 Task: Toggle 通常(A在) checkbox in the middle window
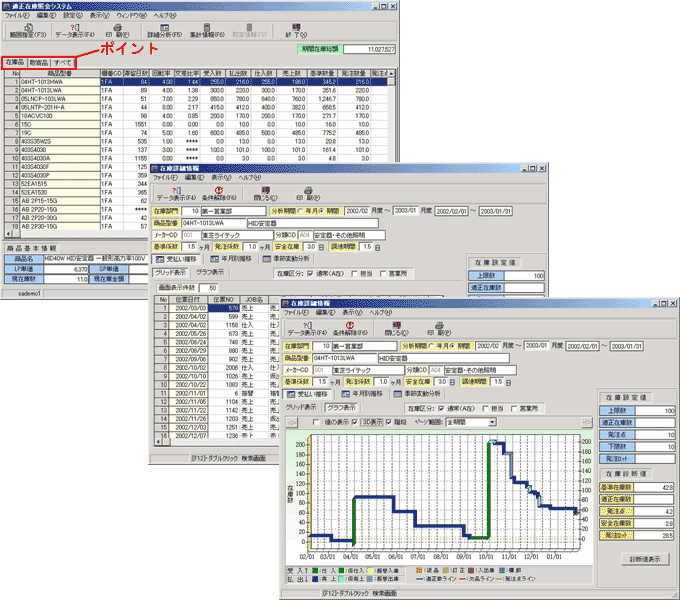coord(310,274)
